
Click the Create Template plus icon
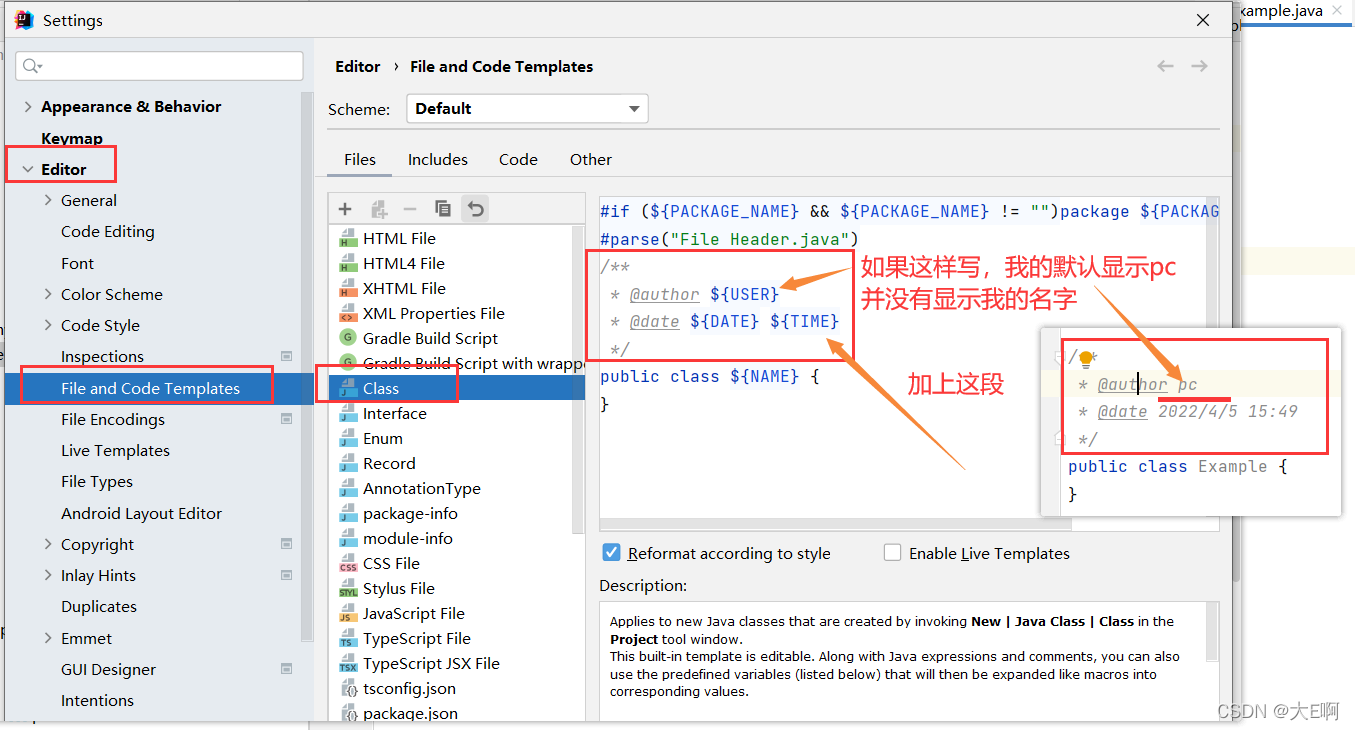coord(345,209)
